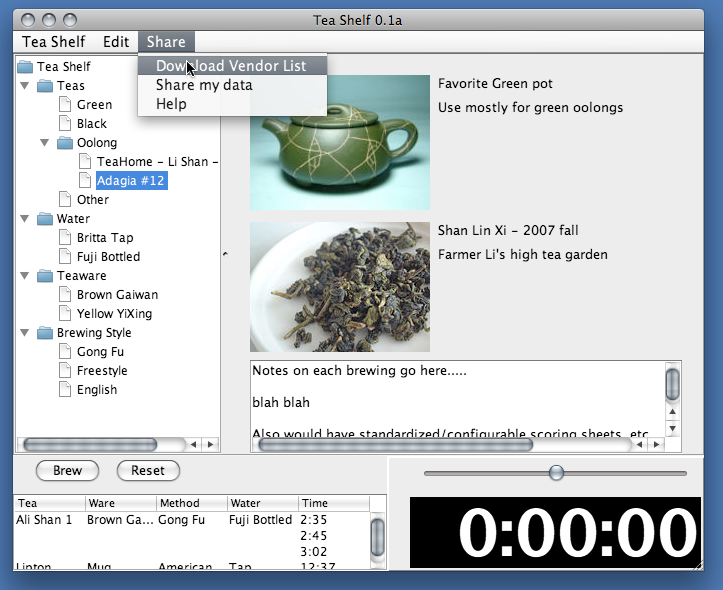Image resolution: width=723 pixels, height=590 pixels.
Task: Click the document icon beside Fuji Bottled
Action: coord(65,257)
